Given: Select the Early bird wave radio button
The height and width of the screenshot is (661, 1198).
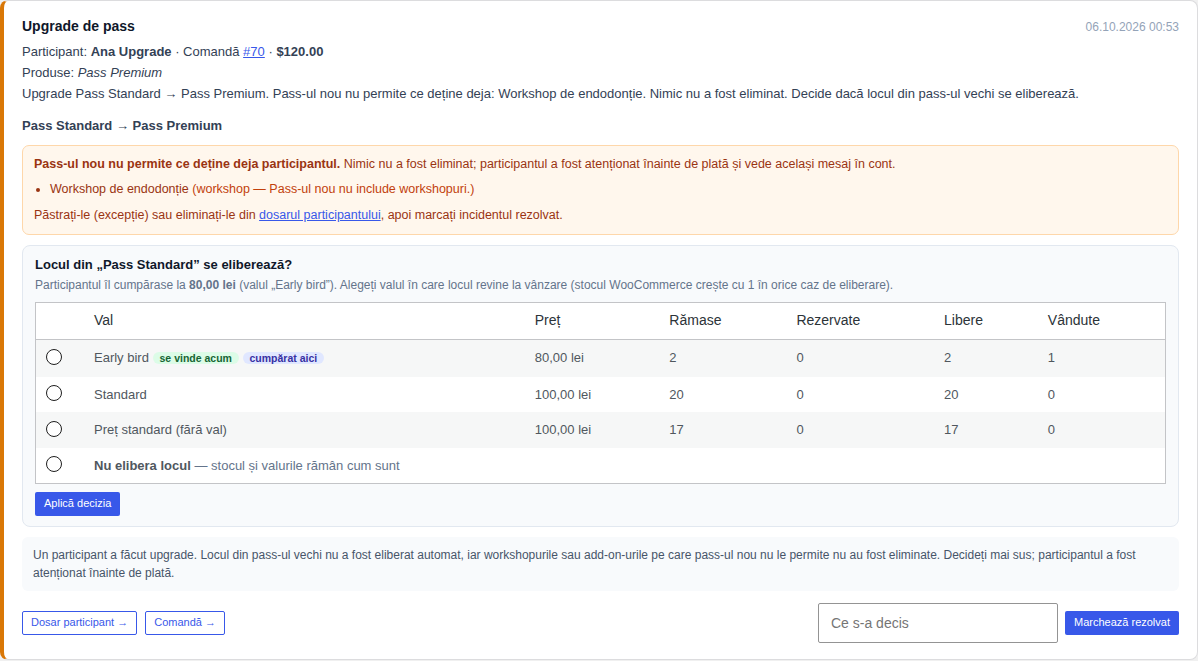Looking at the screenshot, I should (54, 357).
